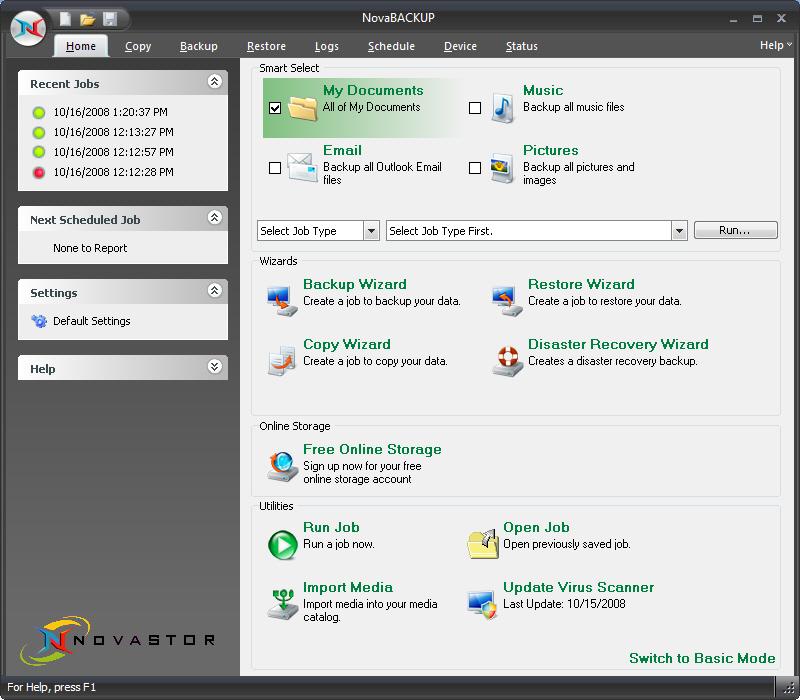Collapse the Settings panel
The width and height of the screenshot is (800, 700).
coord(215,291)
